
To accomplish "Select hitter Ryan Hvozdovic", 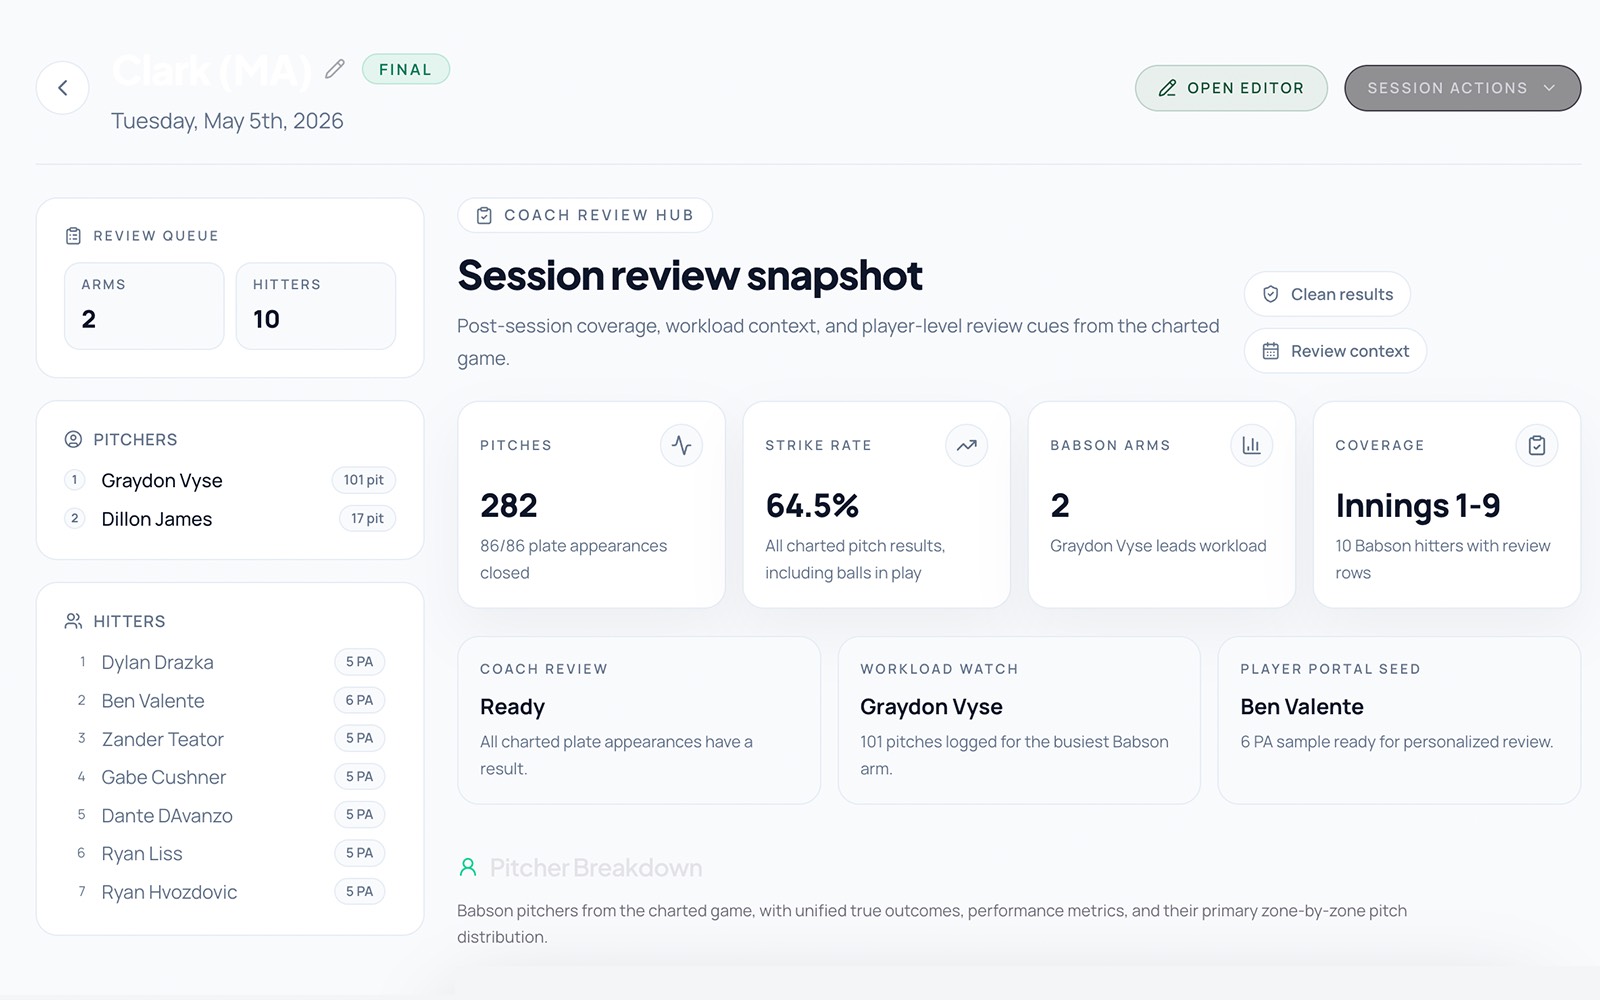I will (x=230, y=891).
